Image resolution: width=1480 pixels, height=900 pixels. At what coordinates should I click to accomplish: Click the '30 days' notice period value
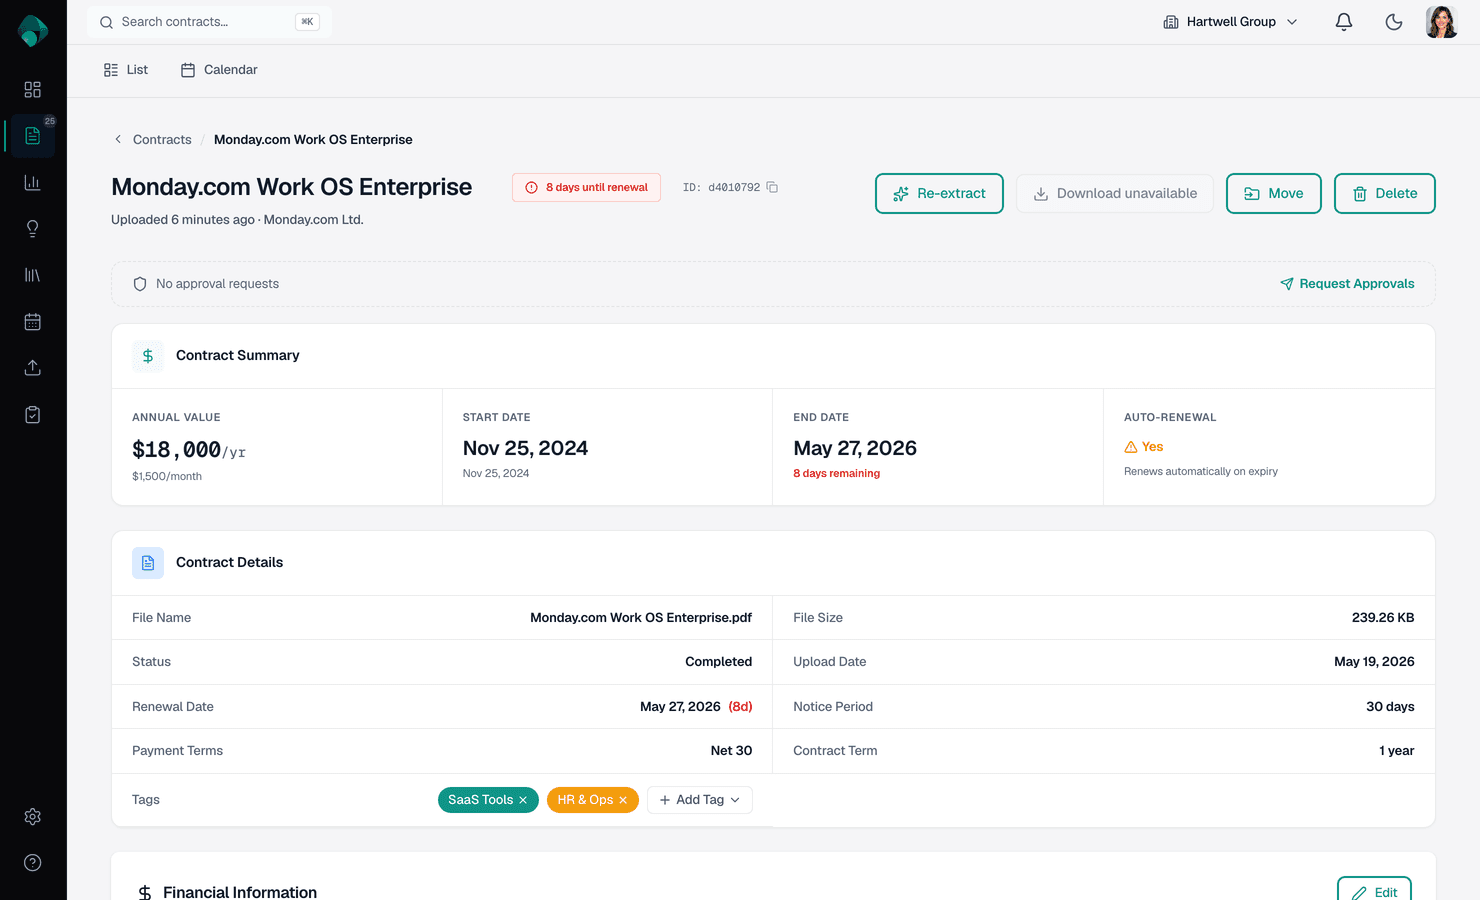(x=1390, y=707)
